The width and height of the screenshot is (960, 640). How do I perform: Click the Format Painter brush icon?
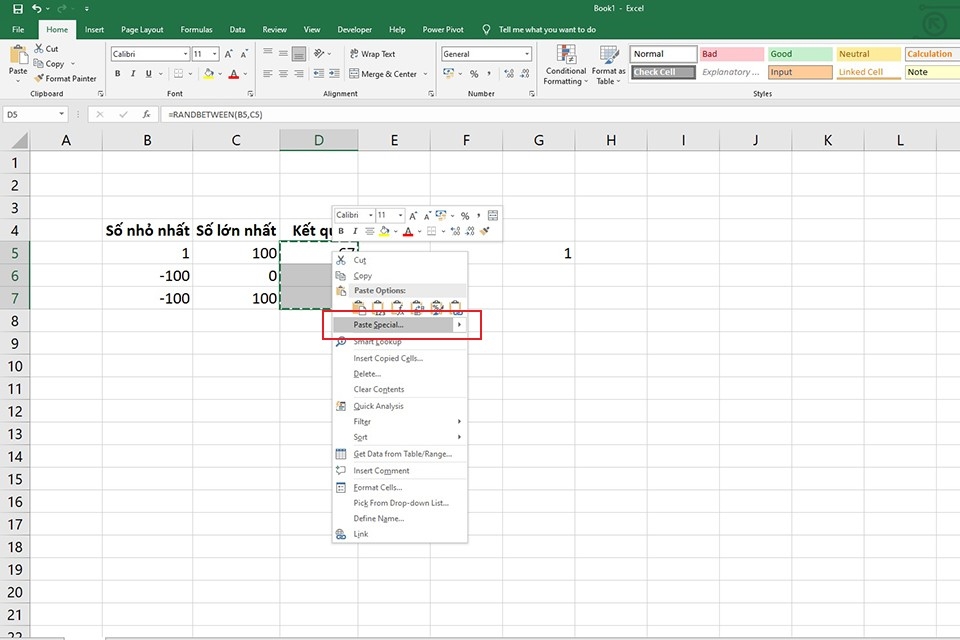click(x=39, y=78)
